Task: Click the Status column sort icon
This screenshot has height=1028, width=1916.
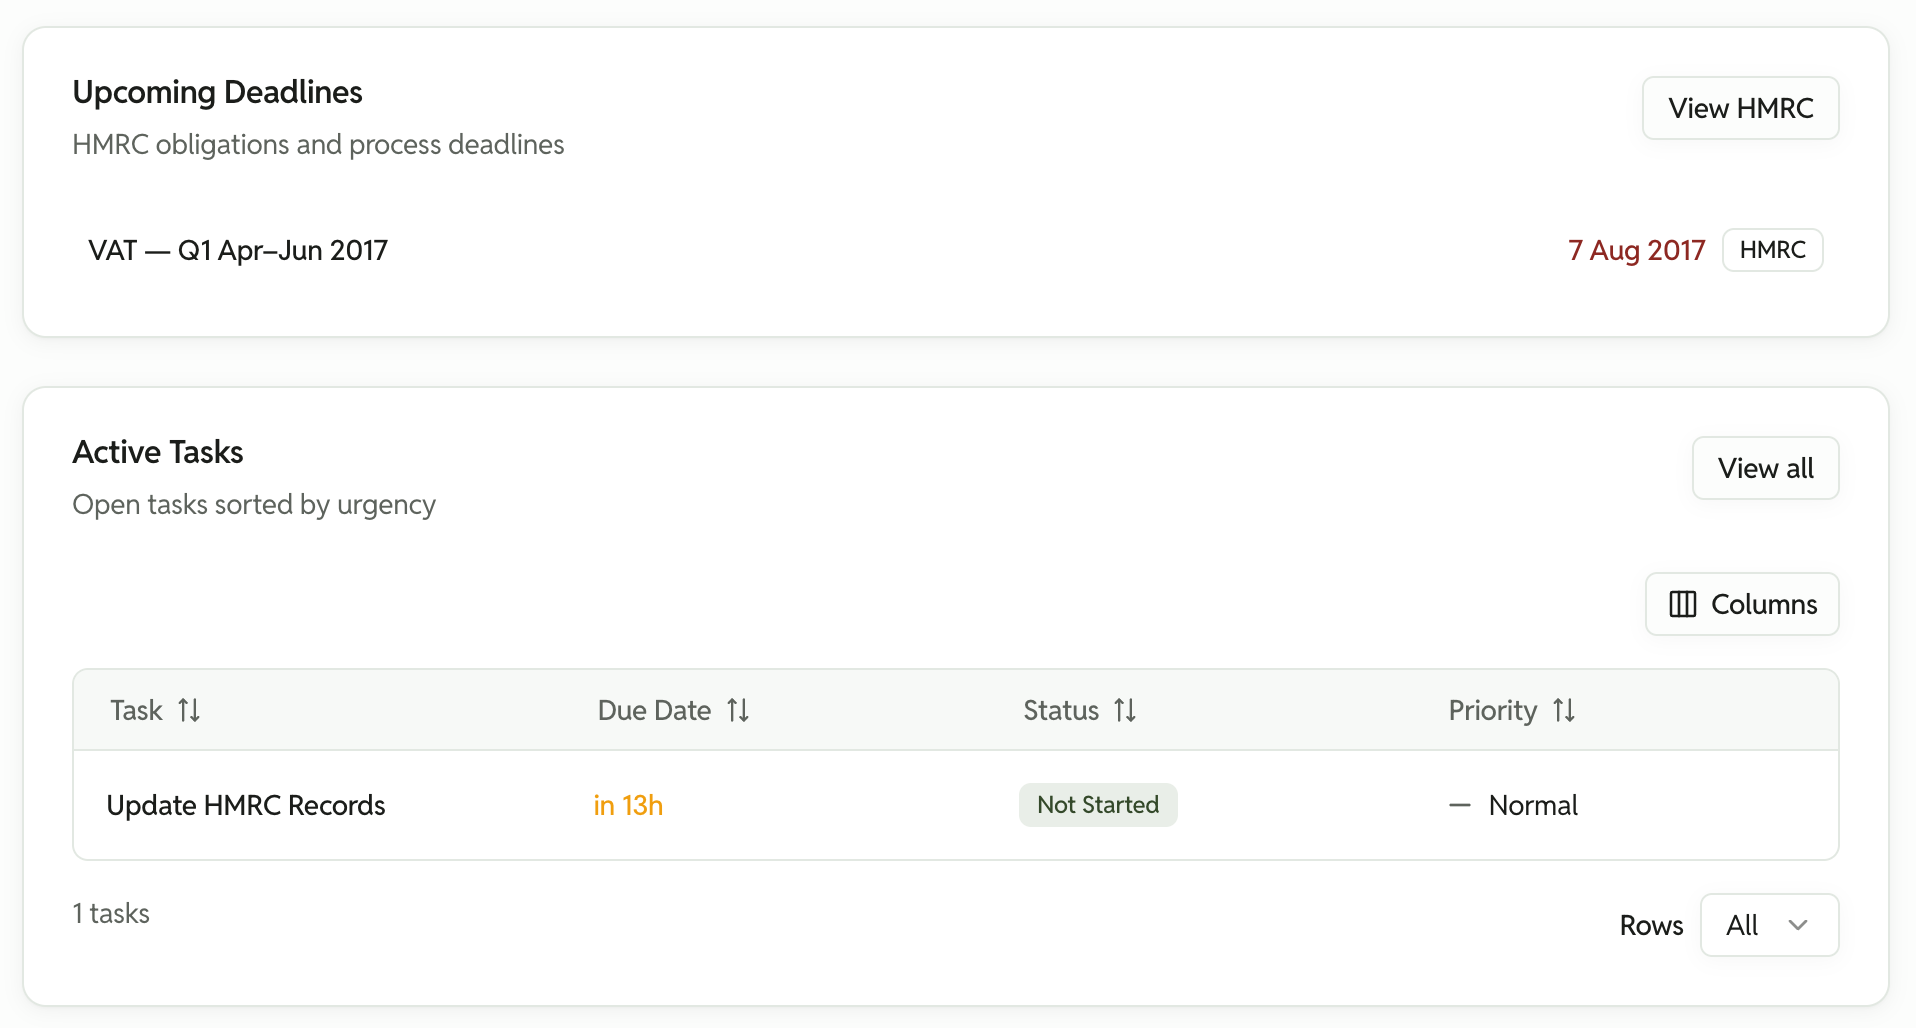Action: 1125,710
